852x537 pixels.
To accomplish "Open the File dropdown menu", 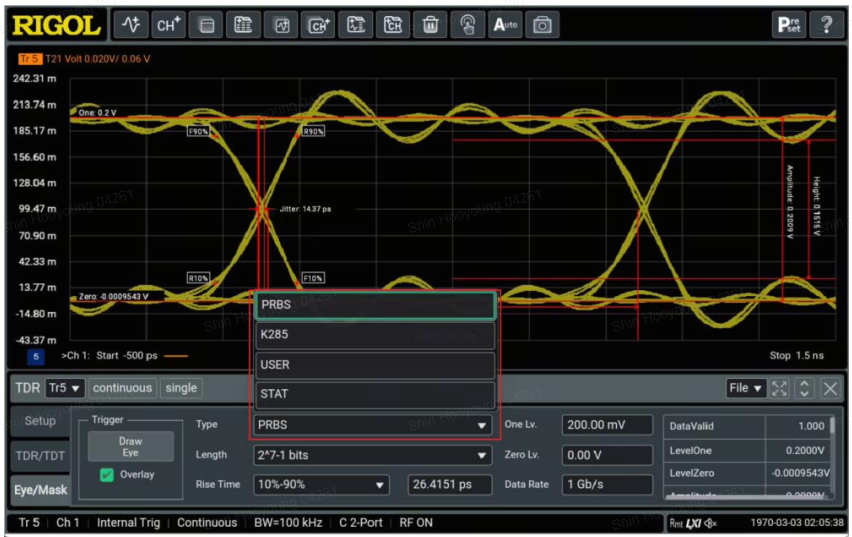I will tap(746, 388).
